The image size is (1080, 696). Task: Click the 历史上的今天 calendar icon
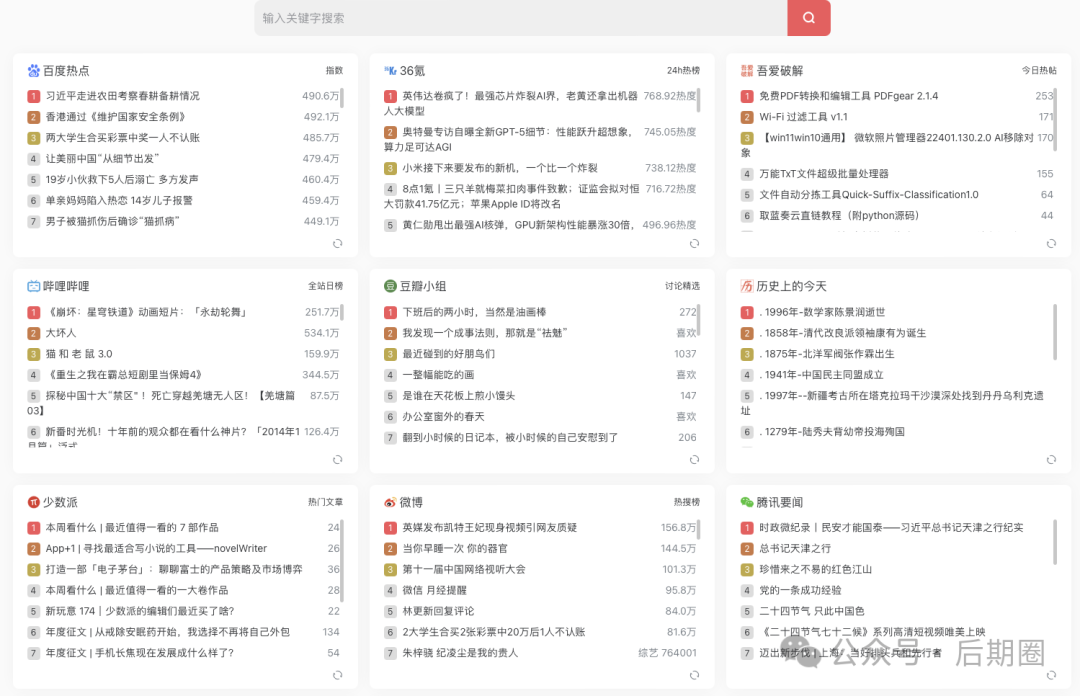tap(747, 285)
